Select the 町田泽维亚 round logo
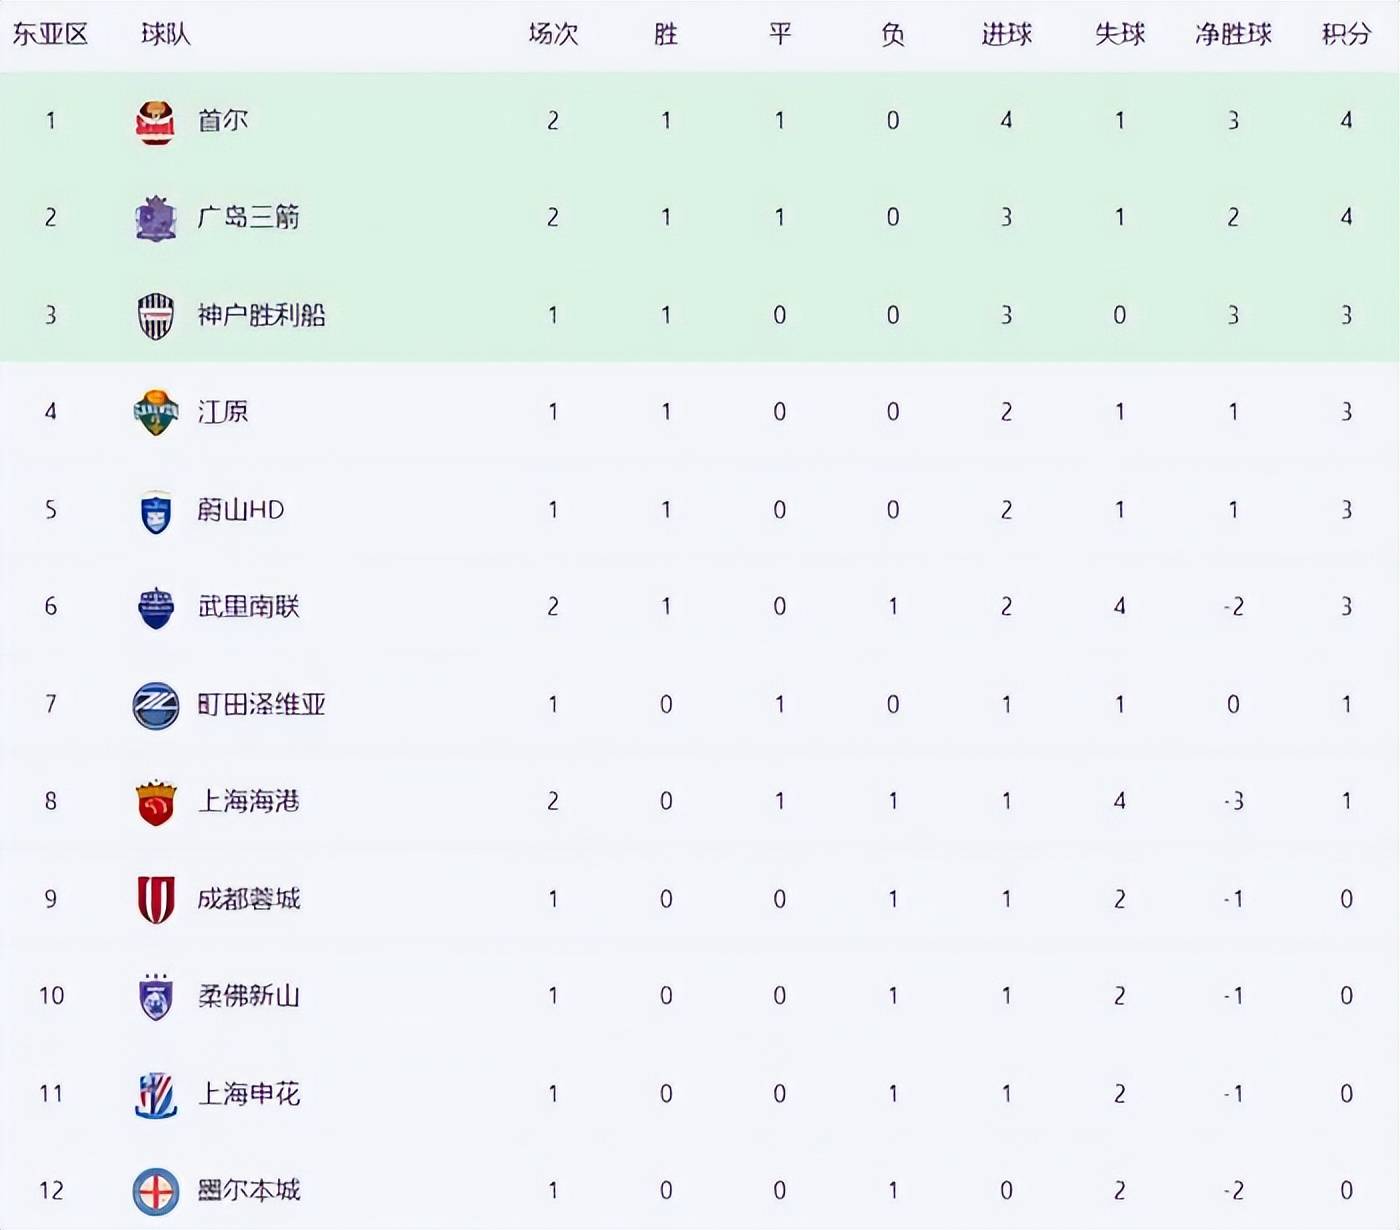The height and width of the screenshot is (1230, 1400). coord(155,705)
